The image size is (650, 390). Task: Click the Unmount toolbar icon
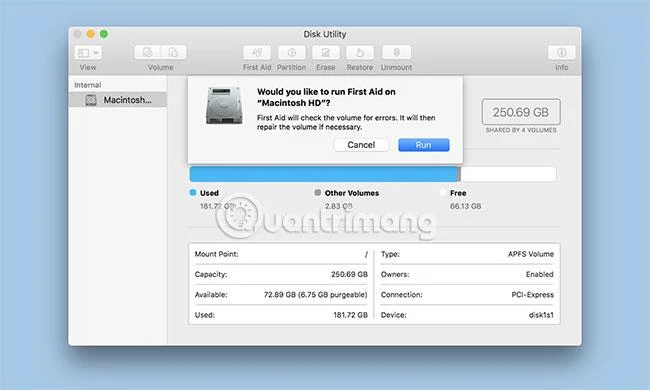tap(396, 52)
